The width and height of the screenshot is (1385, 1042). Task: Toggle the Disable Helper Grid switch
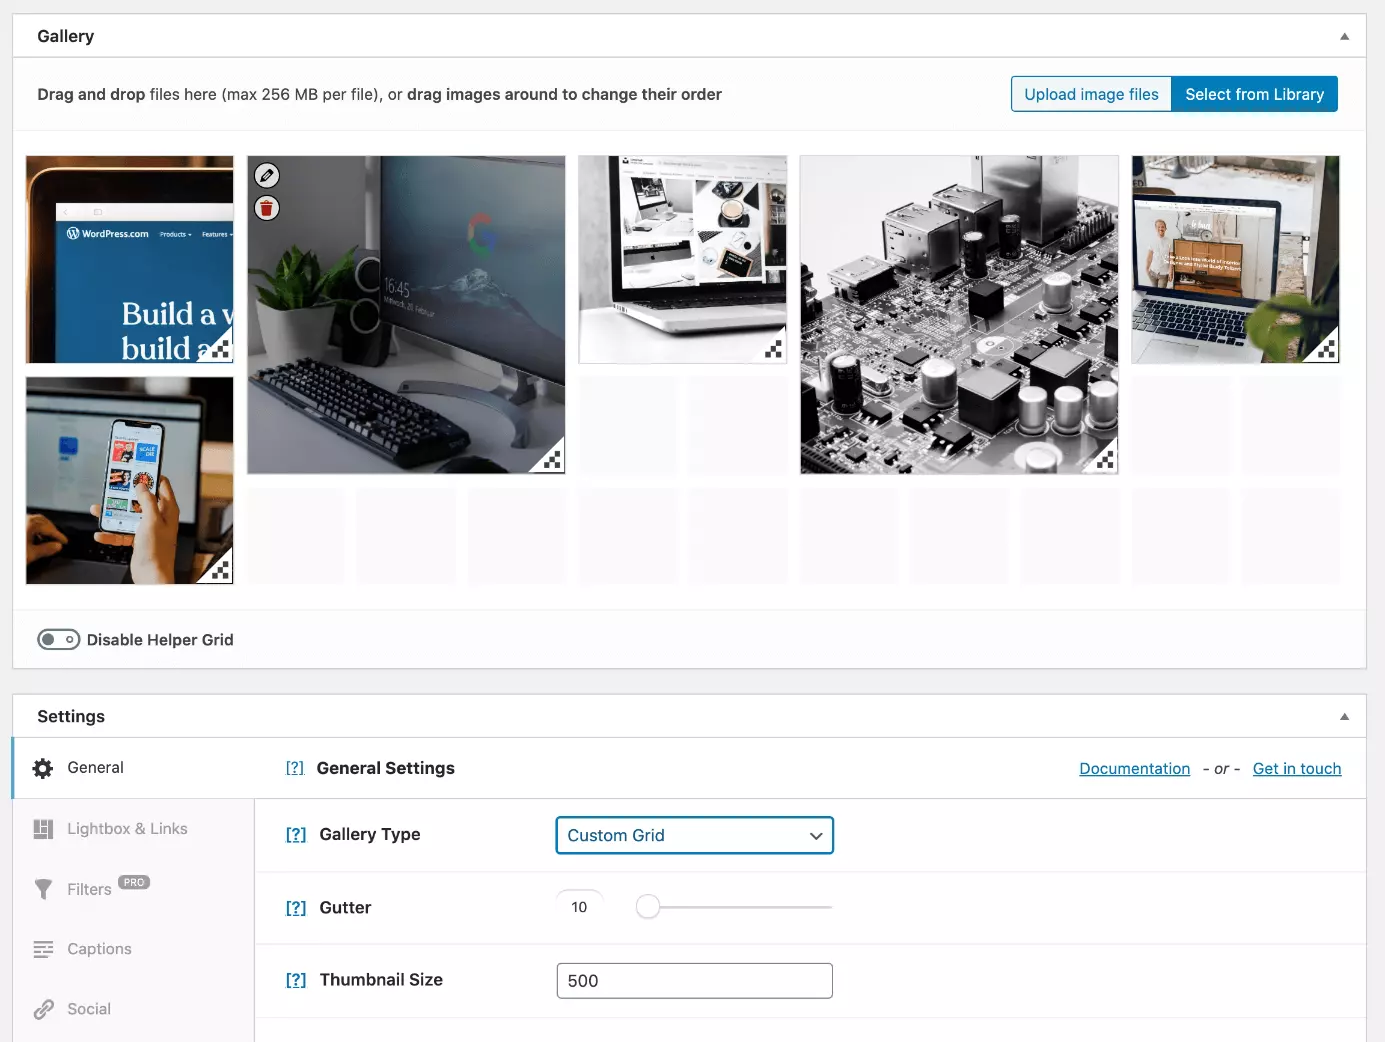coord(59,640)
